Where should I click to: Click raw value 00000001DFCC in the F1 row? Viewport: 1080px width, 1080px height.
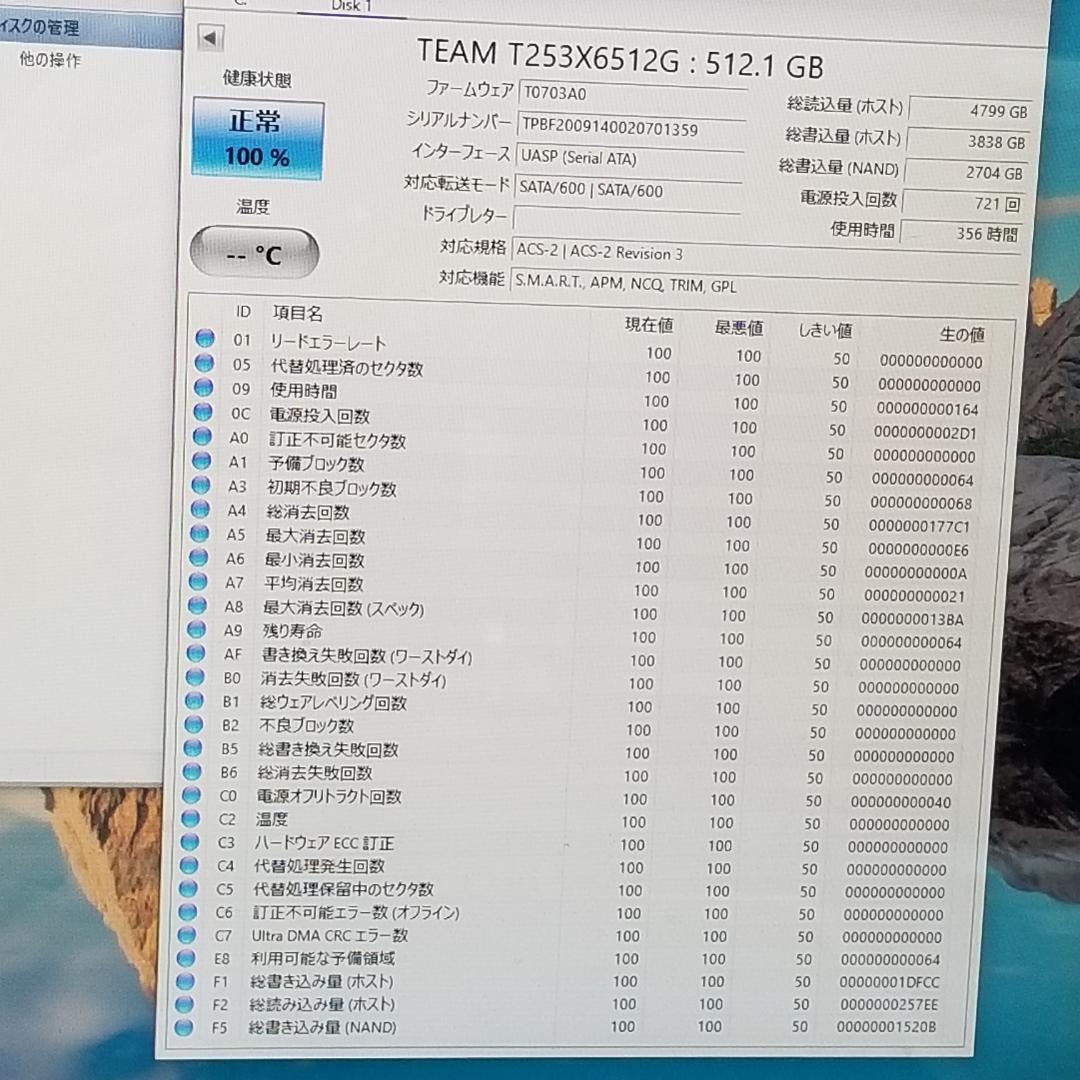point(889,982)
